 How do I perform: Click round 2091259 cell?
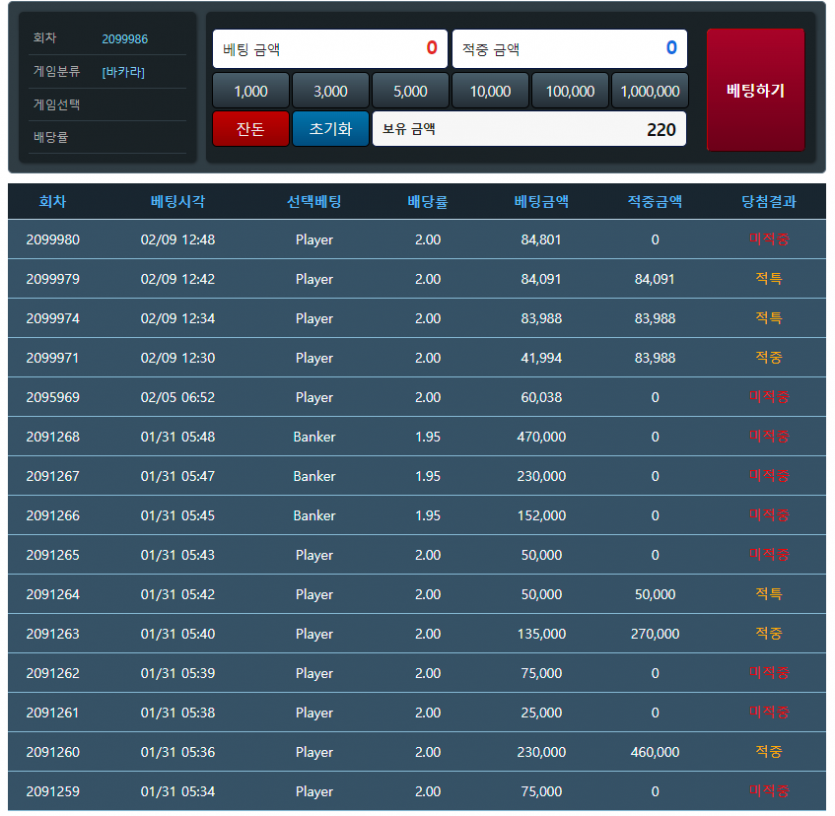[53, 791]
